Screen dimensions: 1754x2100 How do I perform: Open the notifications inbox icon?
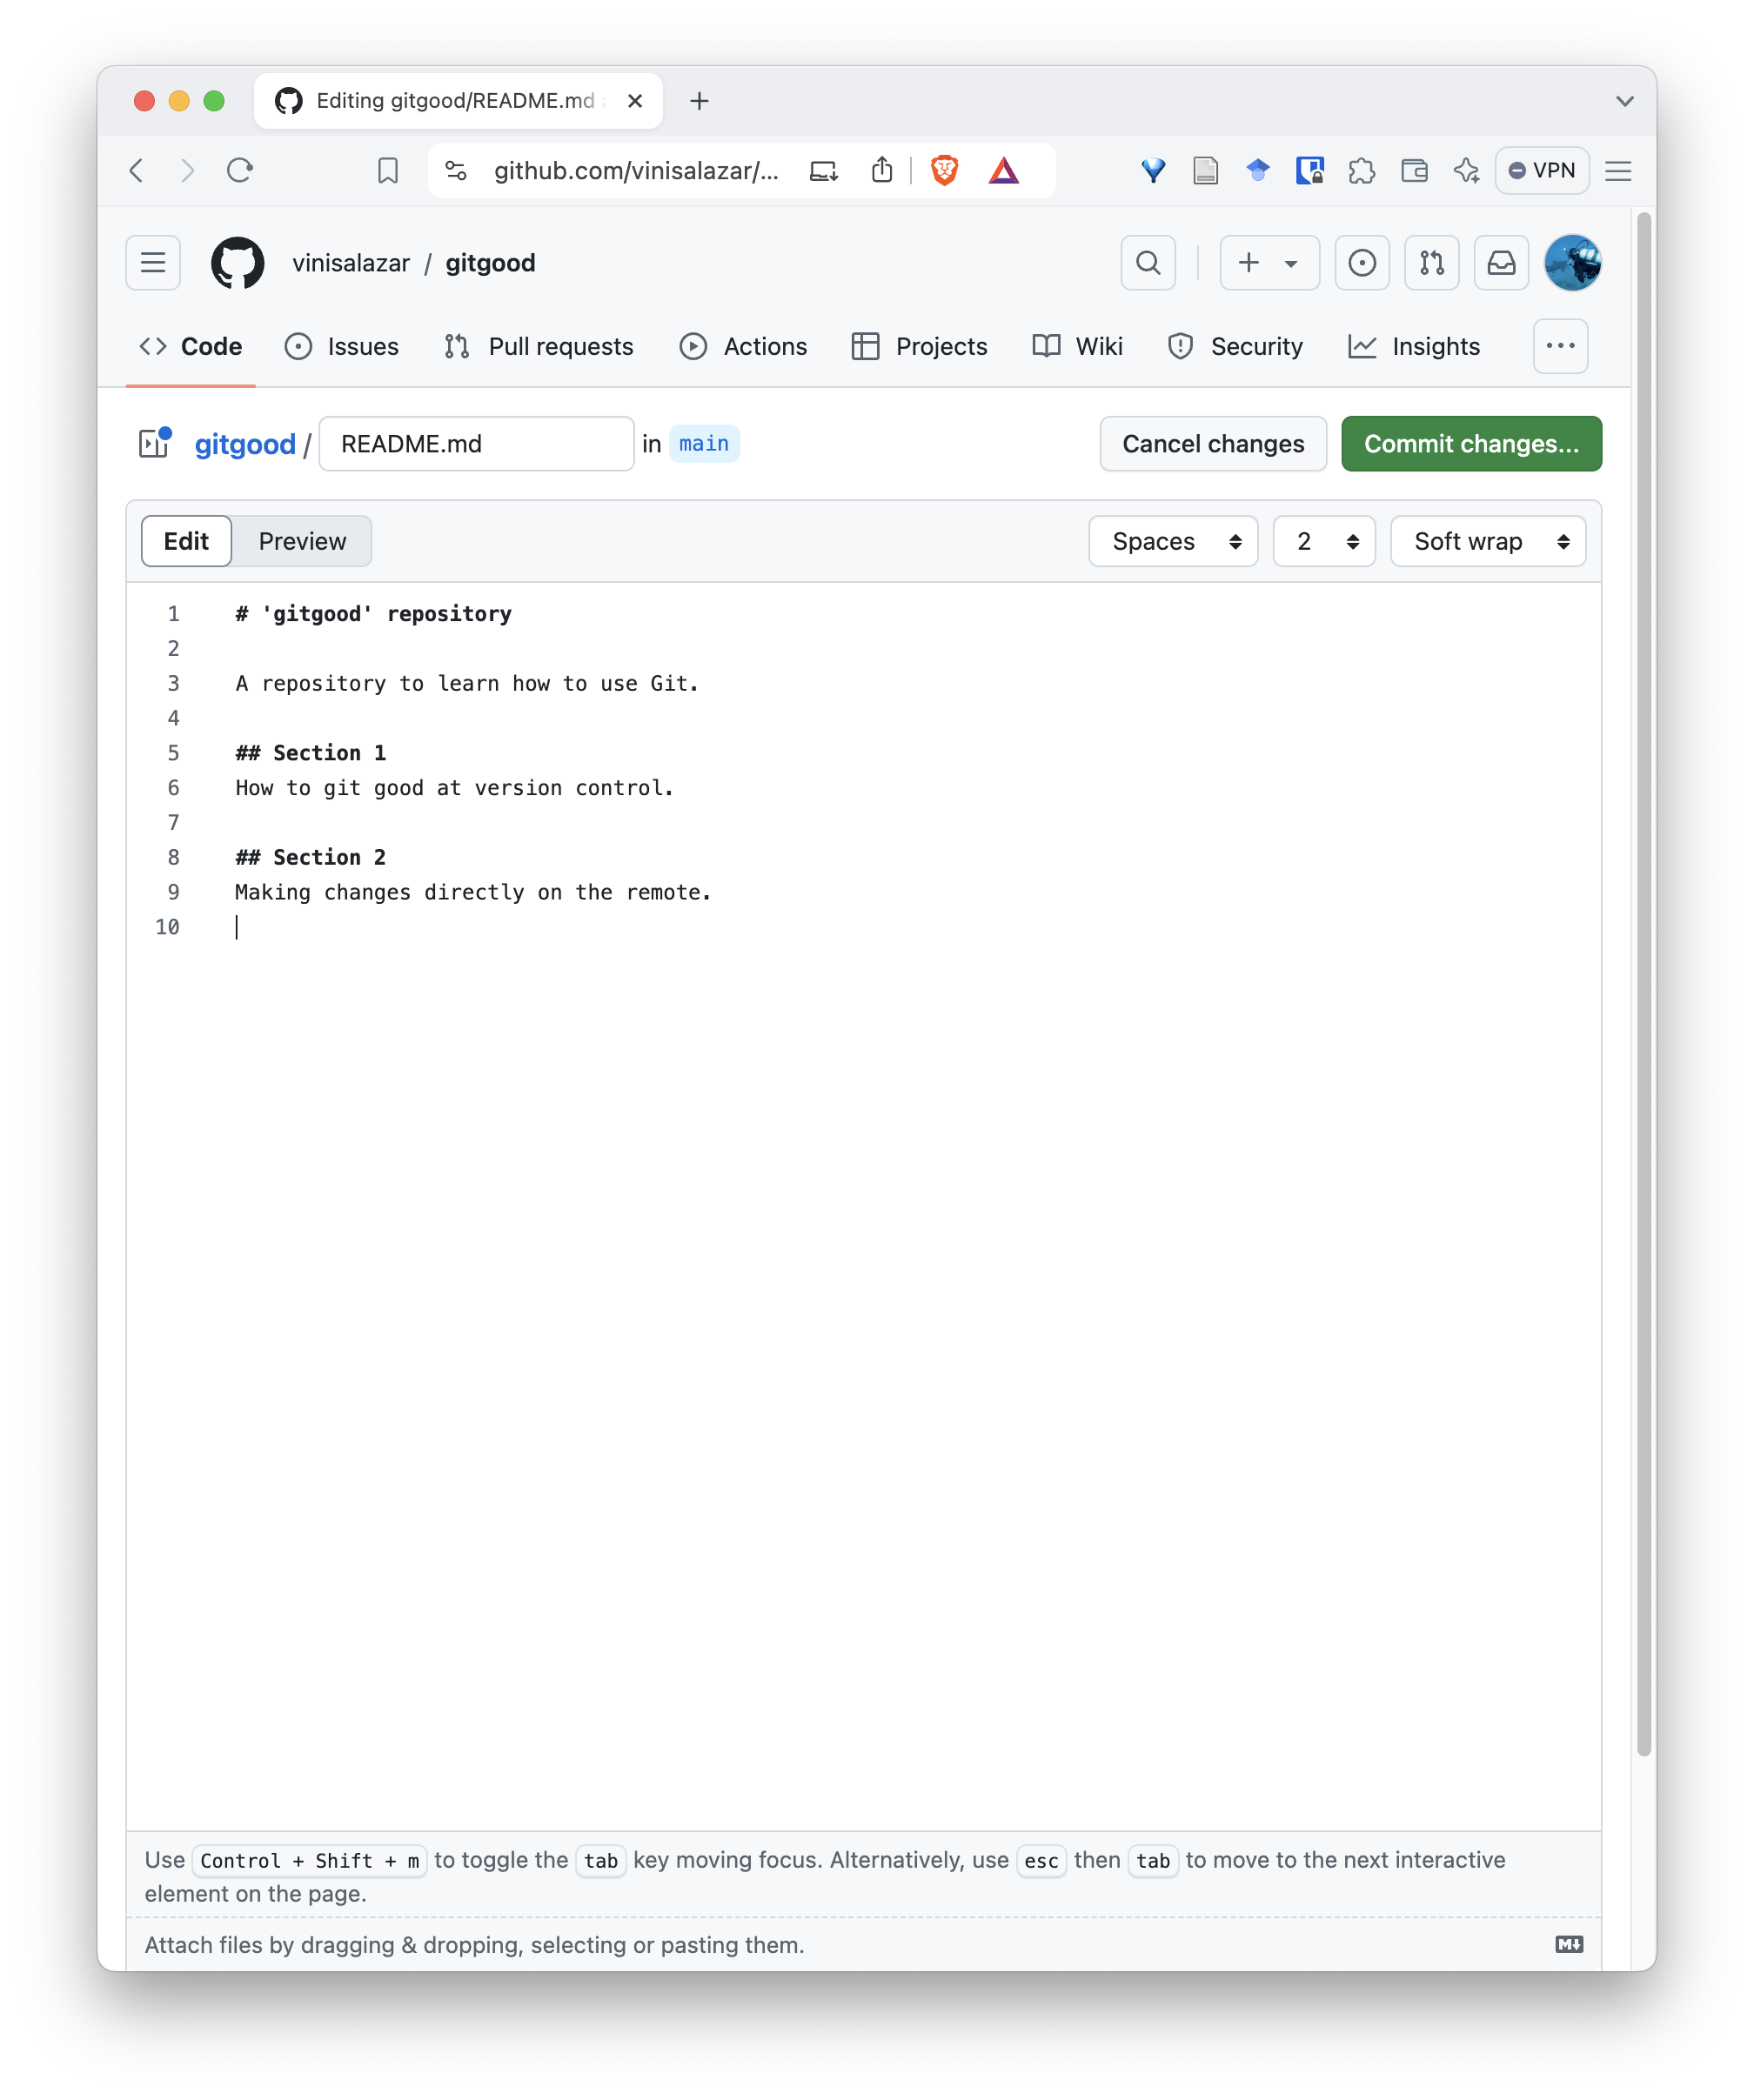click(1501, 263)
